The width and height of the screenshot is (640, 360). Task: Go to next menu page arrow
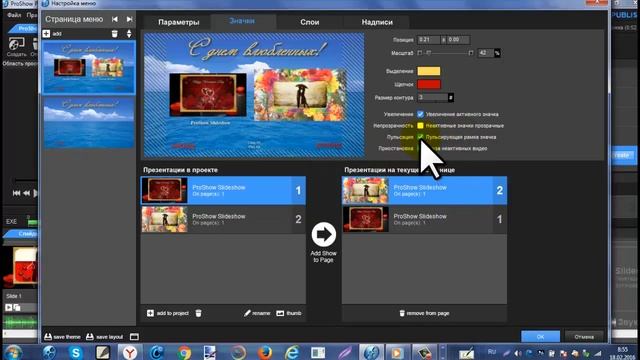point(129,19)
